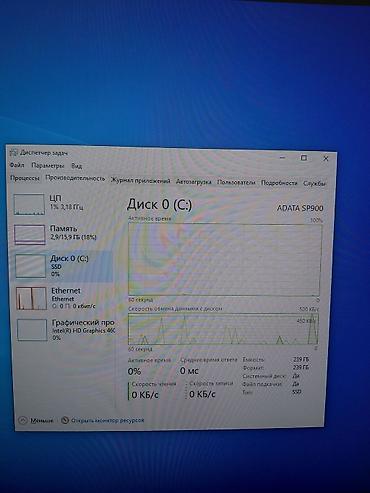Click the write speed 0 КБ/с value
The image size is (370, 493).
202,394
